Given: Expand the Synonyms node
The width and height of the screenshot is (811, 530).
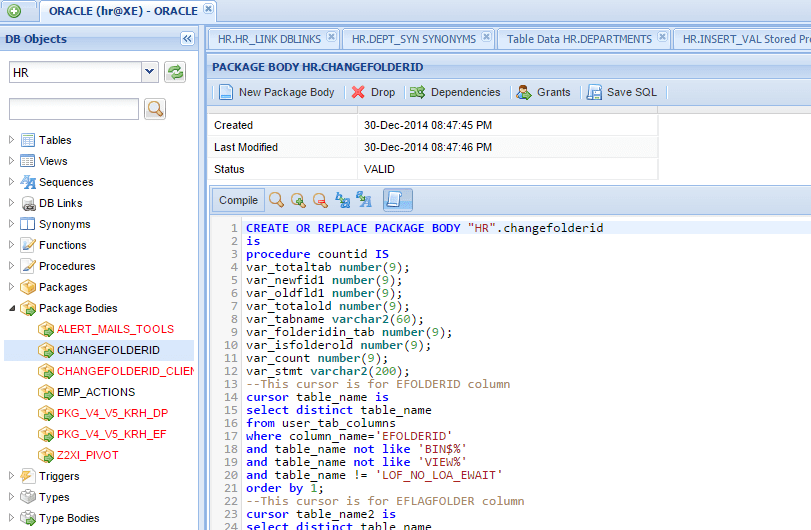Looking at the screenshot, I should point(11,224).
